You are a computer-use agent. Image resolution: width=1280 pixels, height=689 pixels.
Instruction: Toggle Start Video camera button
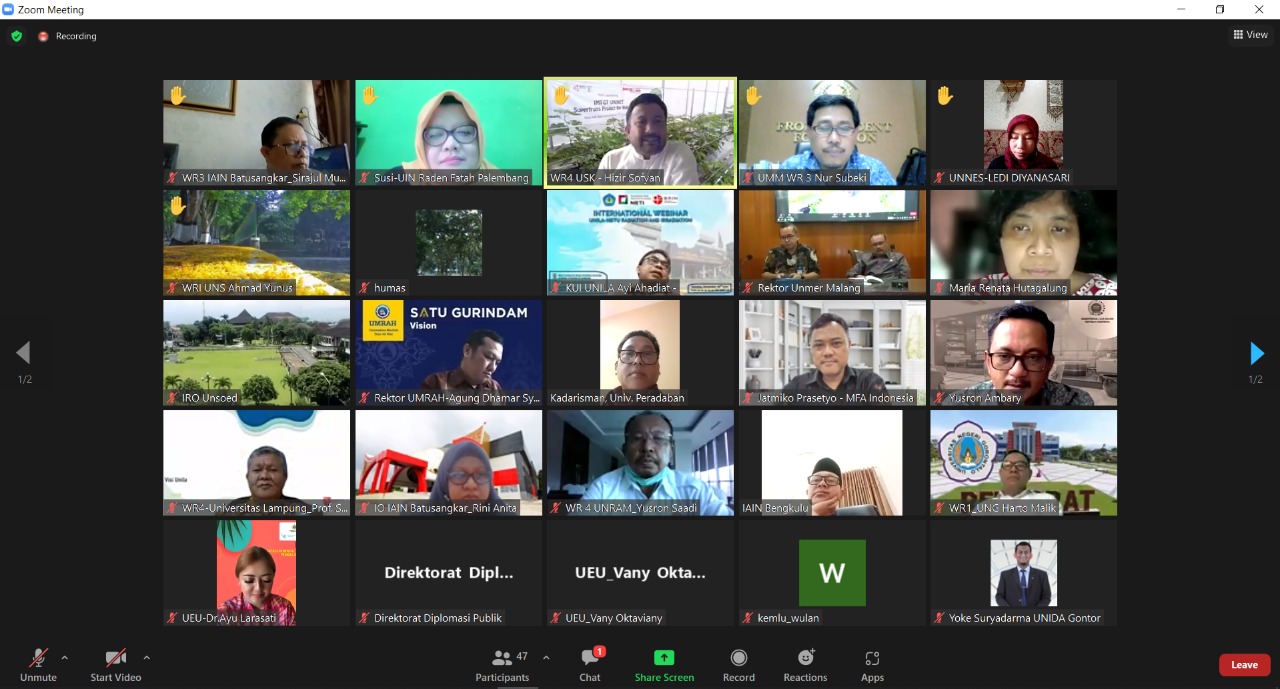tap(116, 665)
